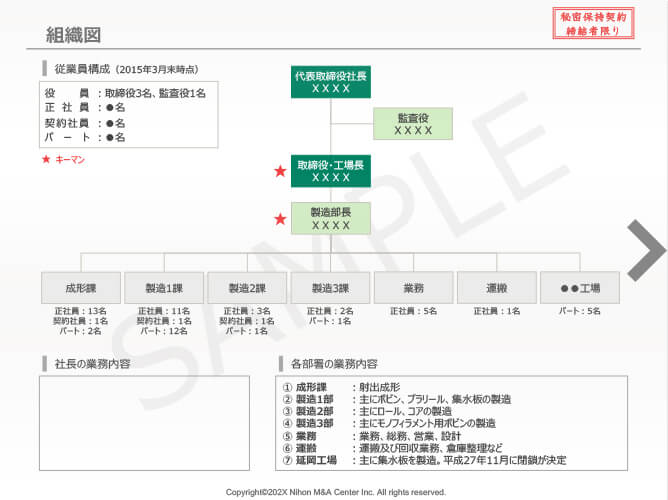Click the 成形課 department box

point(80,288)
